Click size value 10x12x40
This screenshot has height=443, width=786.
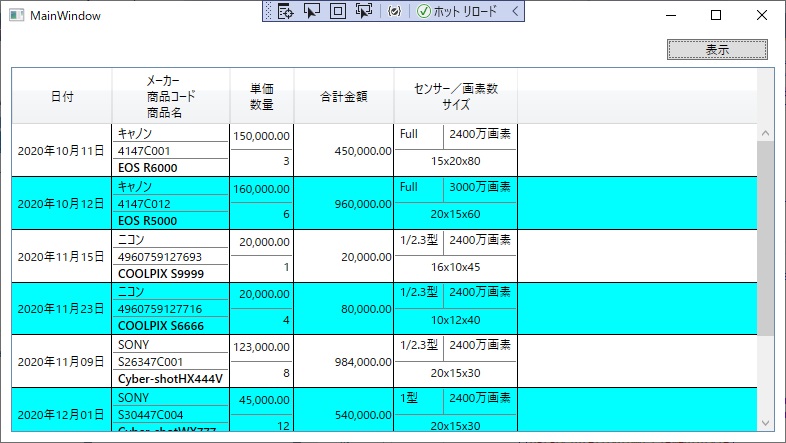[x=455, y=320]
